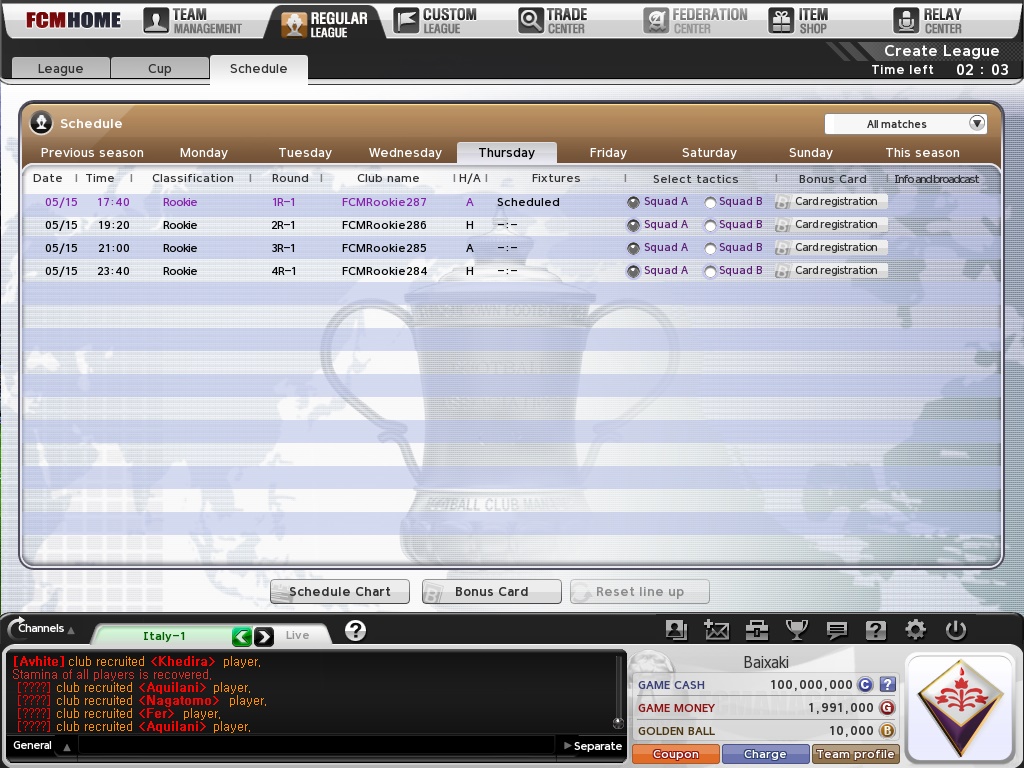Click the mail icon in the bottom toolbar
This screenshot has width=1024, height=768.
[717, 630]
